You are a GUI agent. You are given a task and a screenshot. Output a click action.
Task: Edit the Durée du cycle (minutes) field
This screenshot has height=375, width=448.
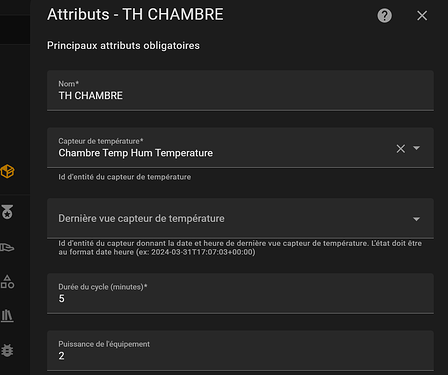pos(240,294)
